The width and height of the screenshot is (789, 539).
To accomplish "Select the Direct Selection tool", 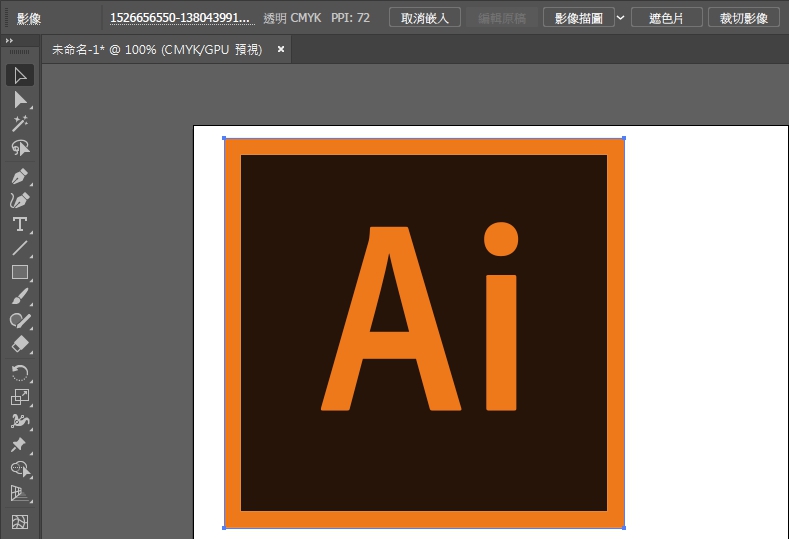I will click(x=20, y=100).
